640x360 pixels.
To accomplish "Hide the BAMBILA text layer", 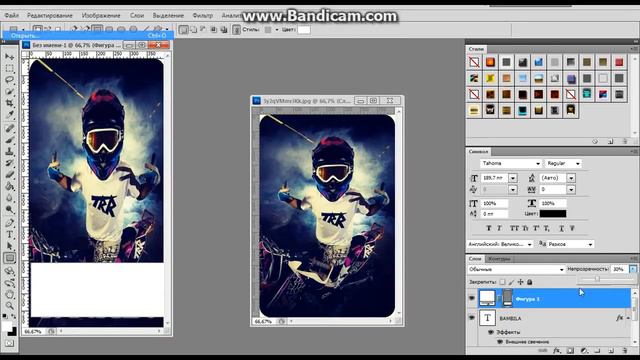I will coord(472,318).
